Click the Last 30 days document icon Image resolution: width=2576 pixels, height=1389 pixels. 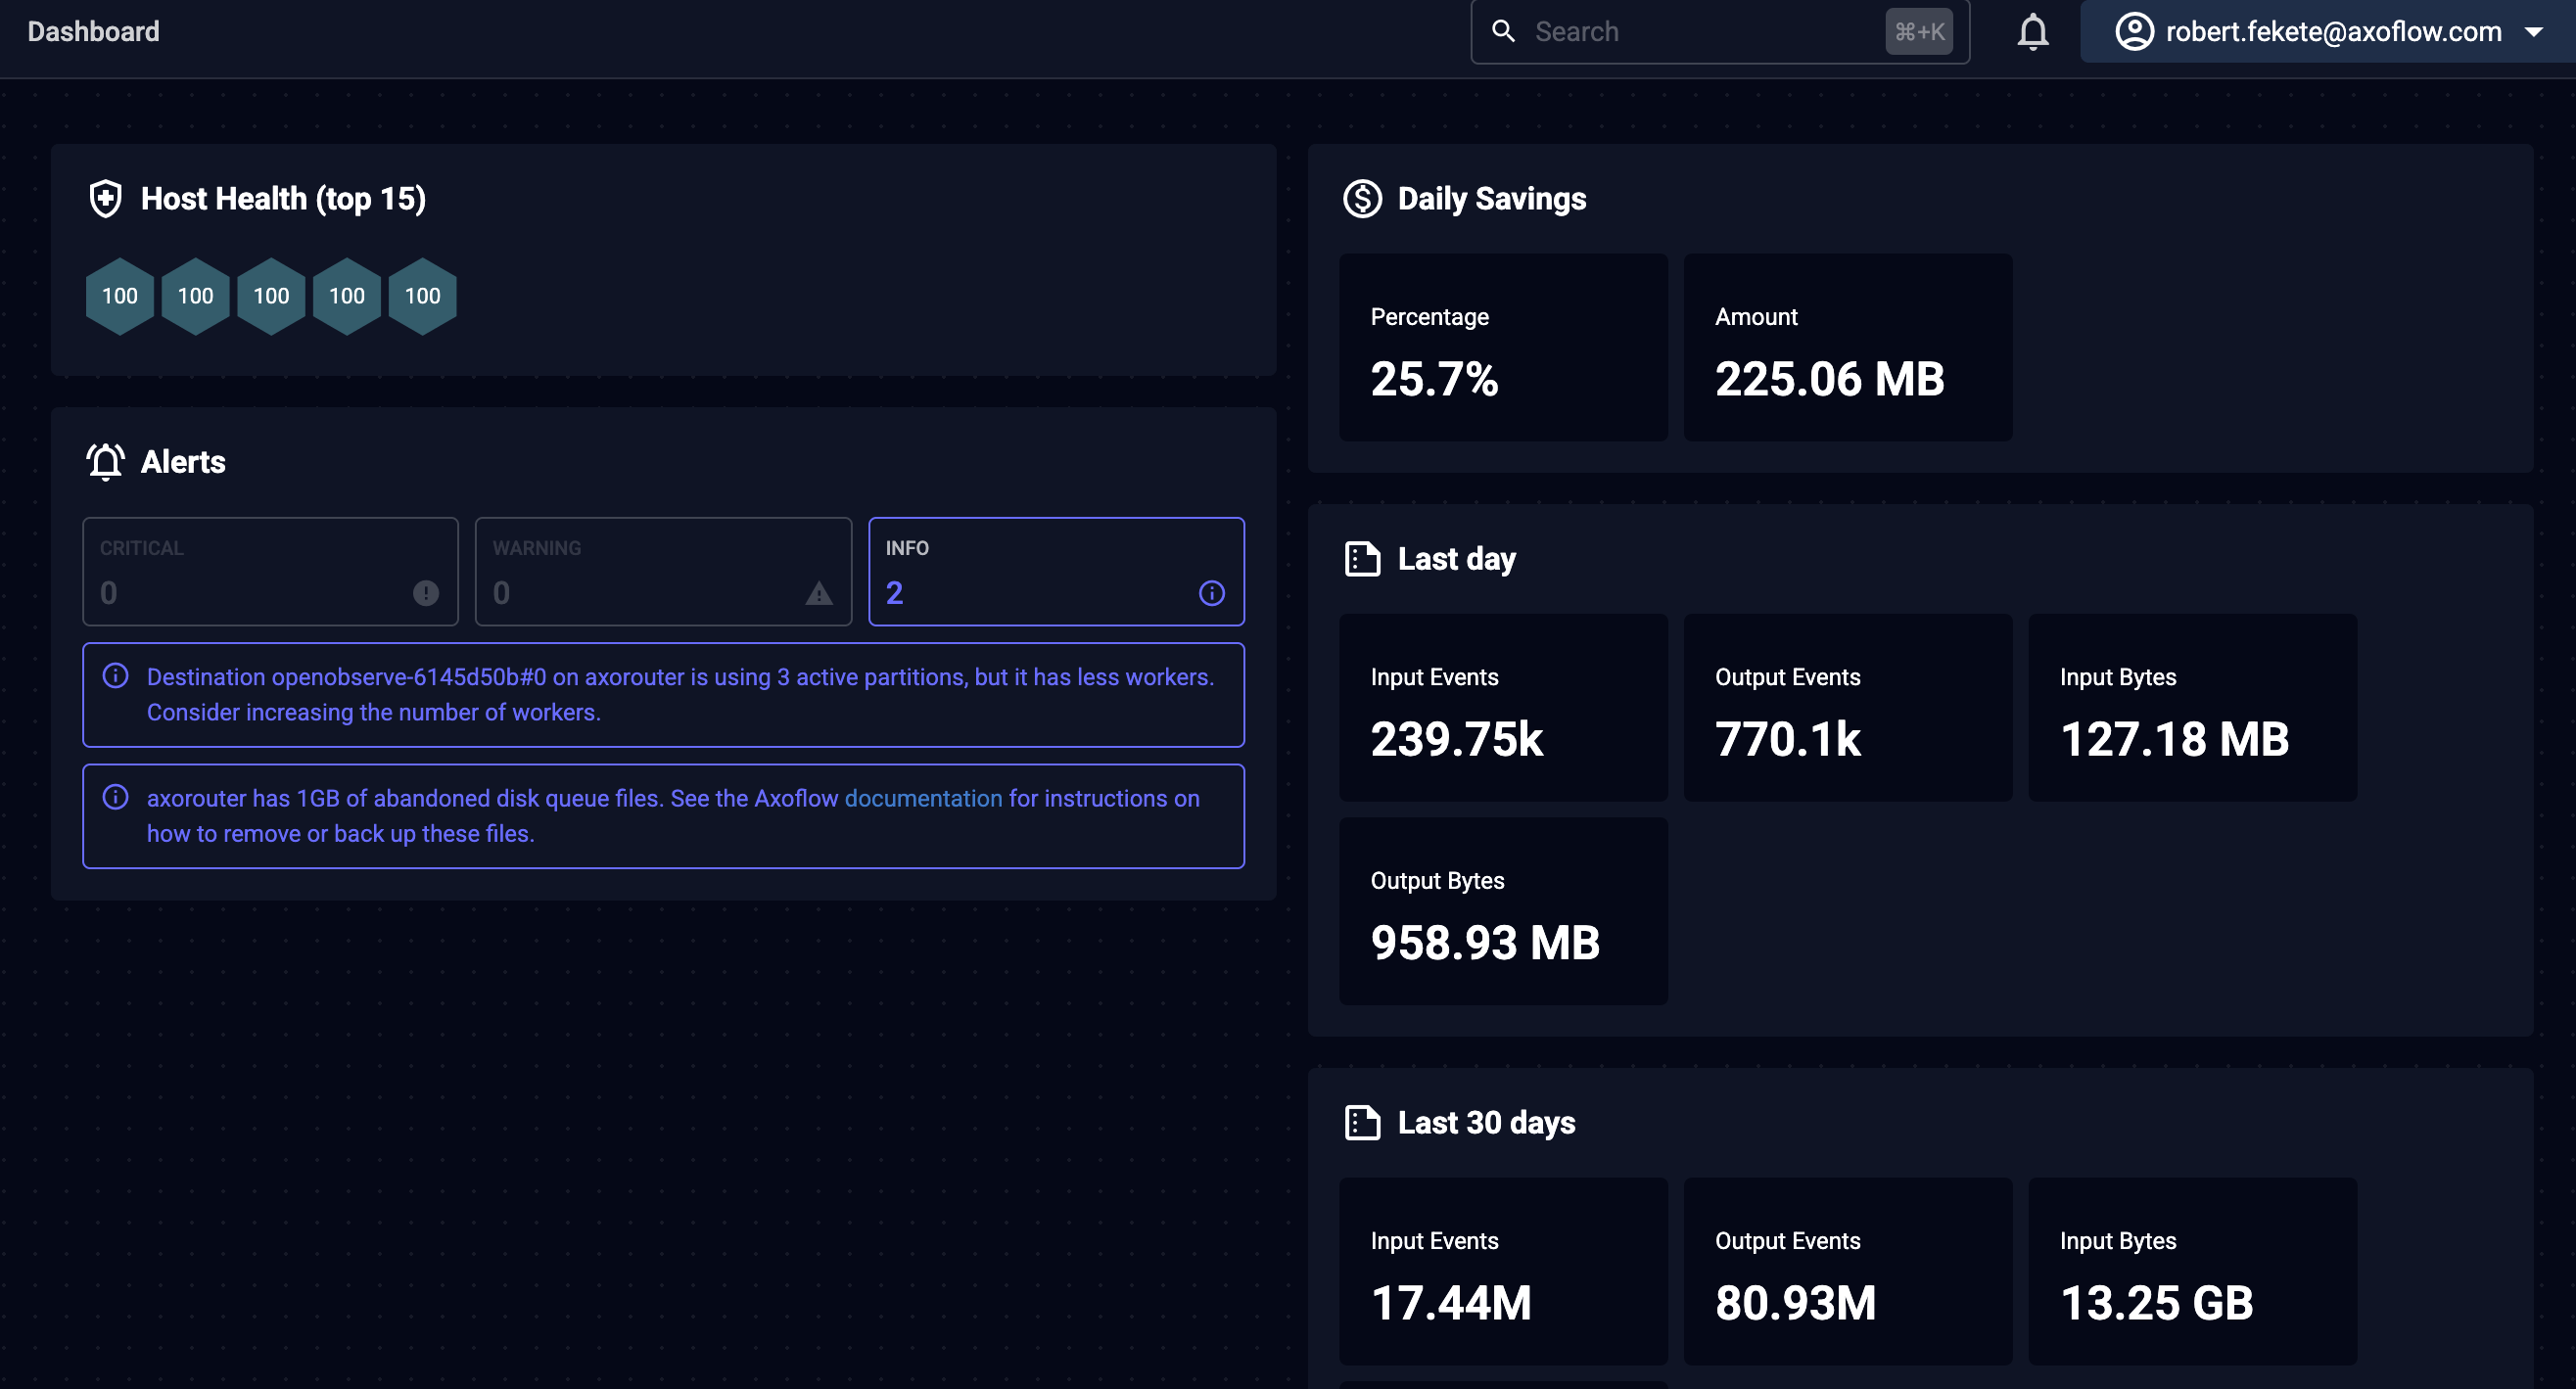(1362, 1123)
